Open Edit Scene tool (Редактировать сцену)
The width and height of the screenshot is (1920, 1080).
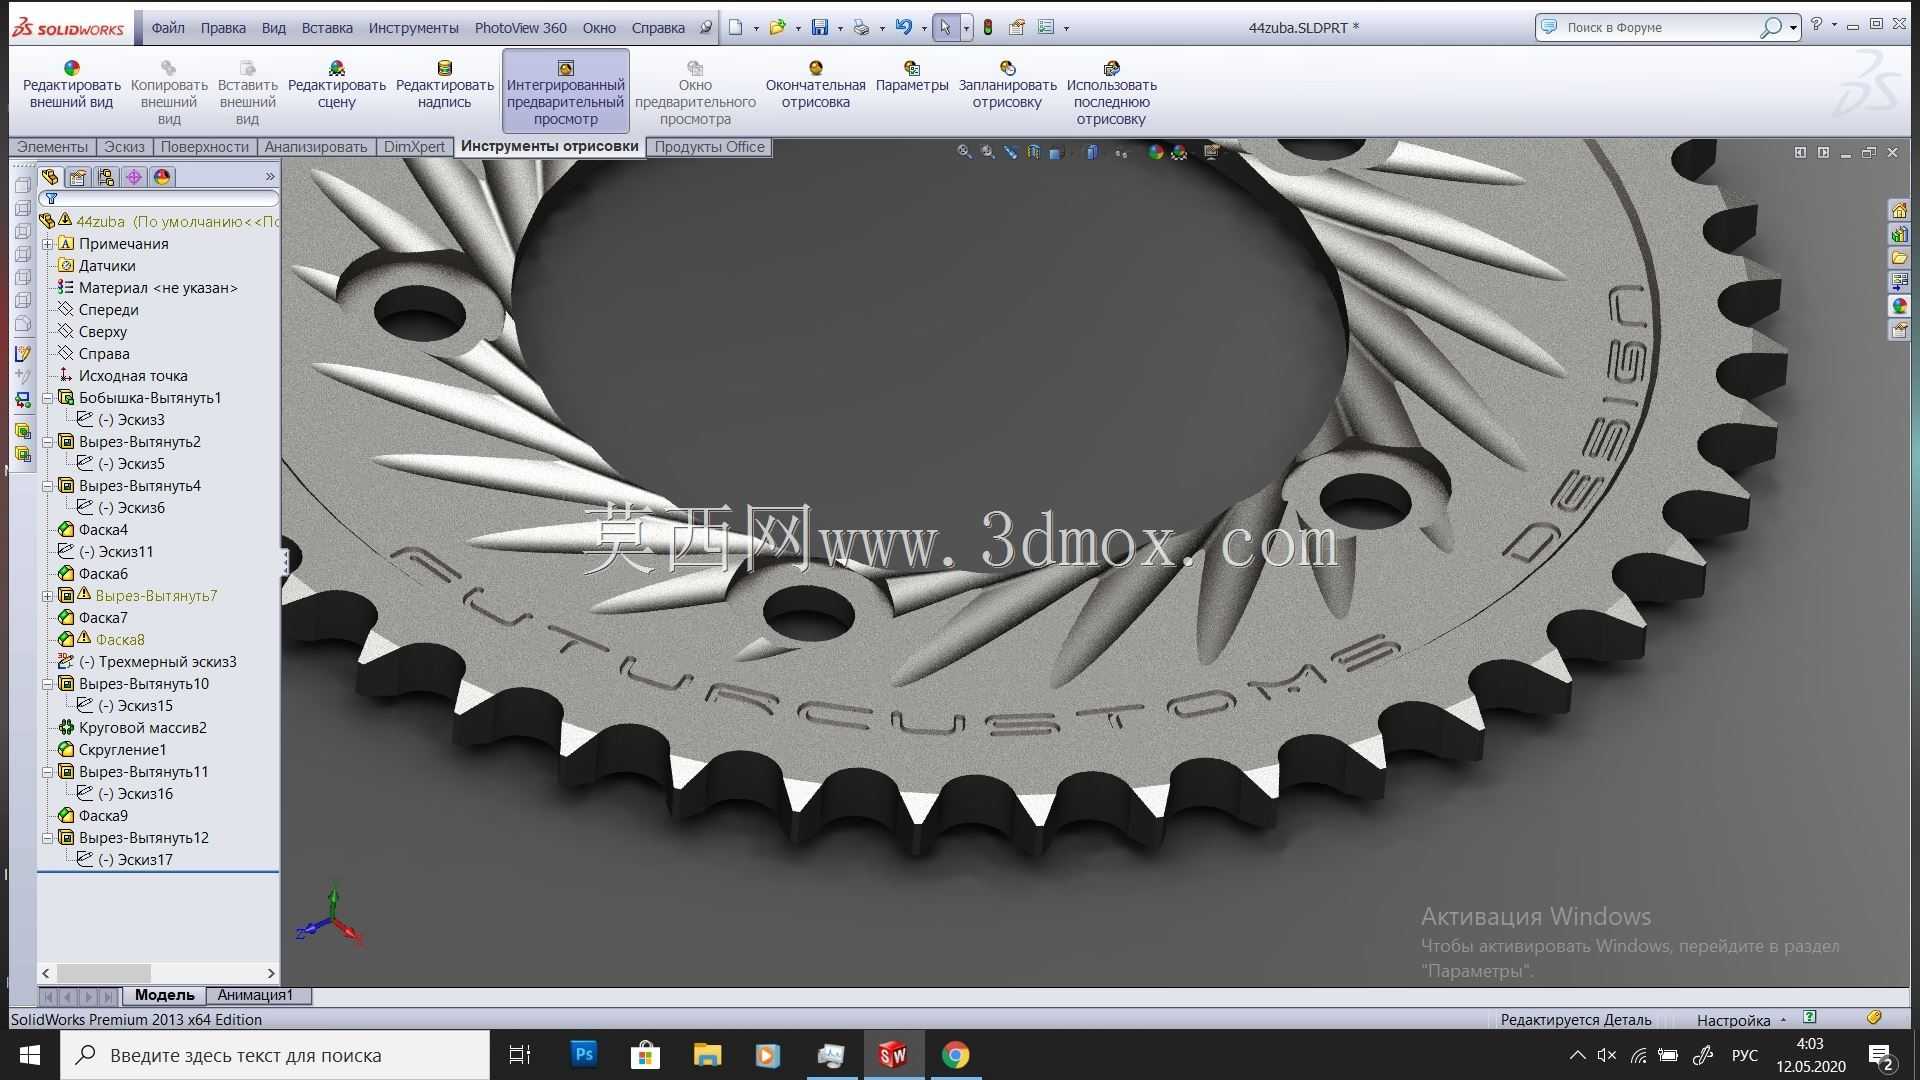tap(337, 85)
